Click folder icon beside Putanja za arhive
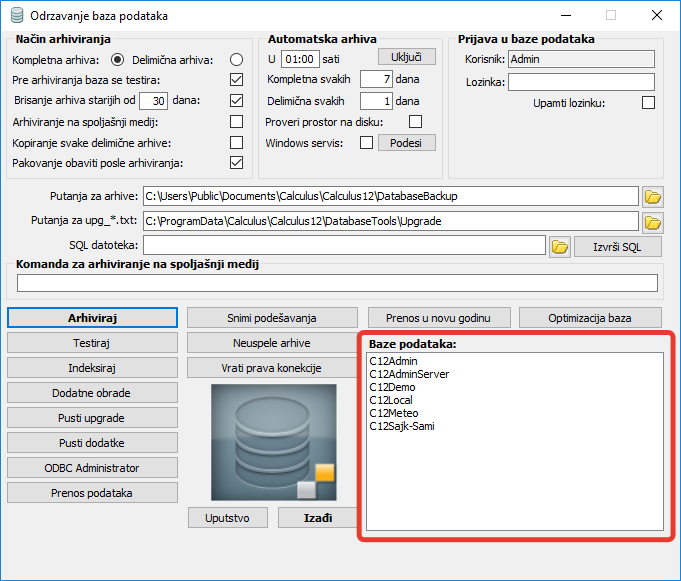Screen dimensions: 681x581 coord(652,196)
